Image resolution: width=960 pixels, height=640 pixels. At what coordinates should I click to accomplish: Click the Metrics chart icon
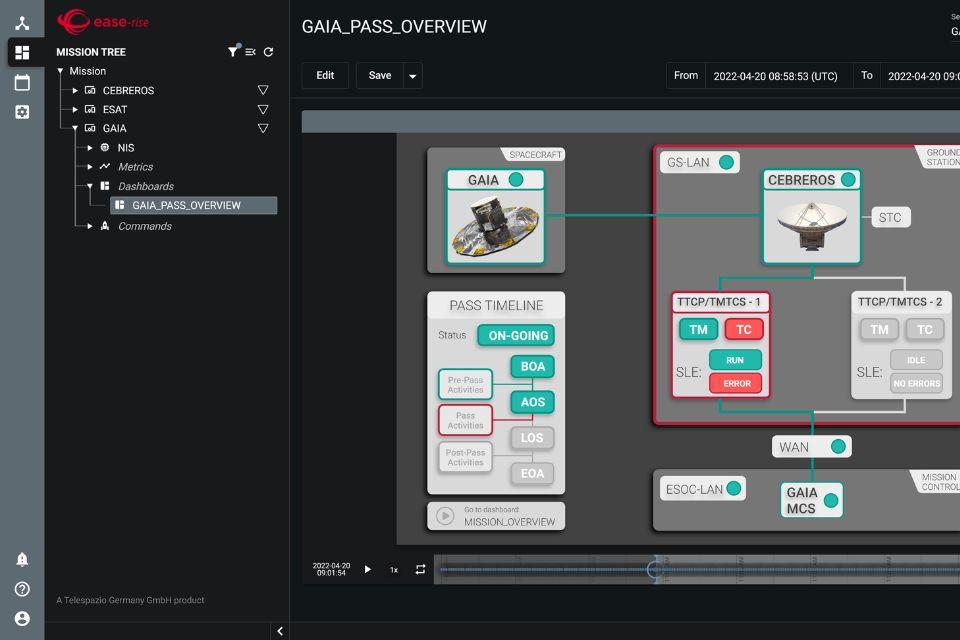click(105, 167)
